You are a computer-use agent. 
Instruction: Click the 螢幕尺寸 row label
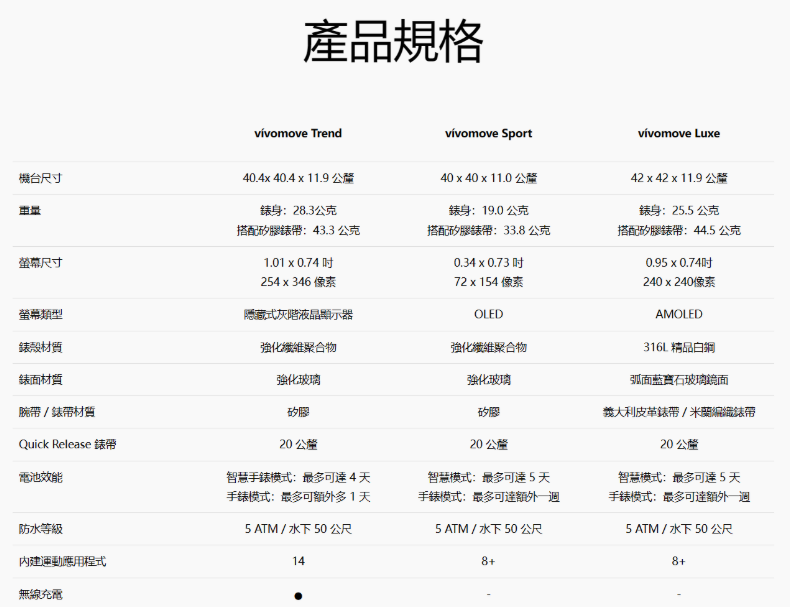40,262
